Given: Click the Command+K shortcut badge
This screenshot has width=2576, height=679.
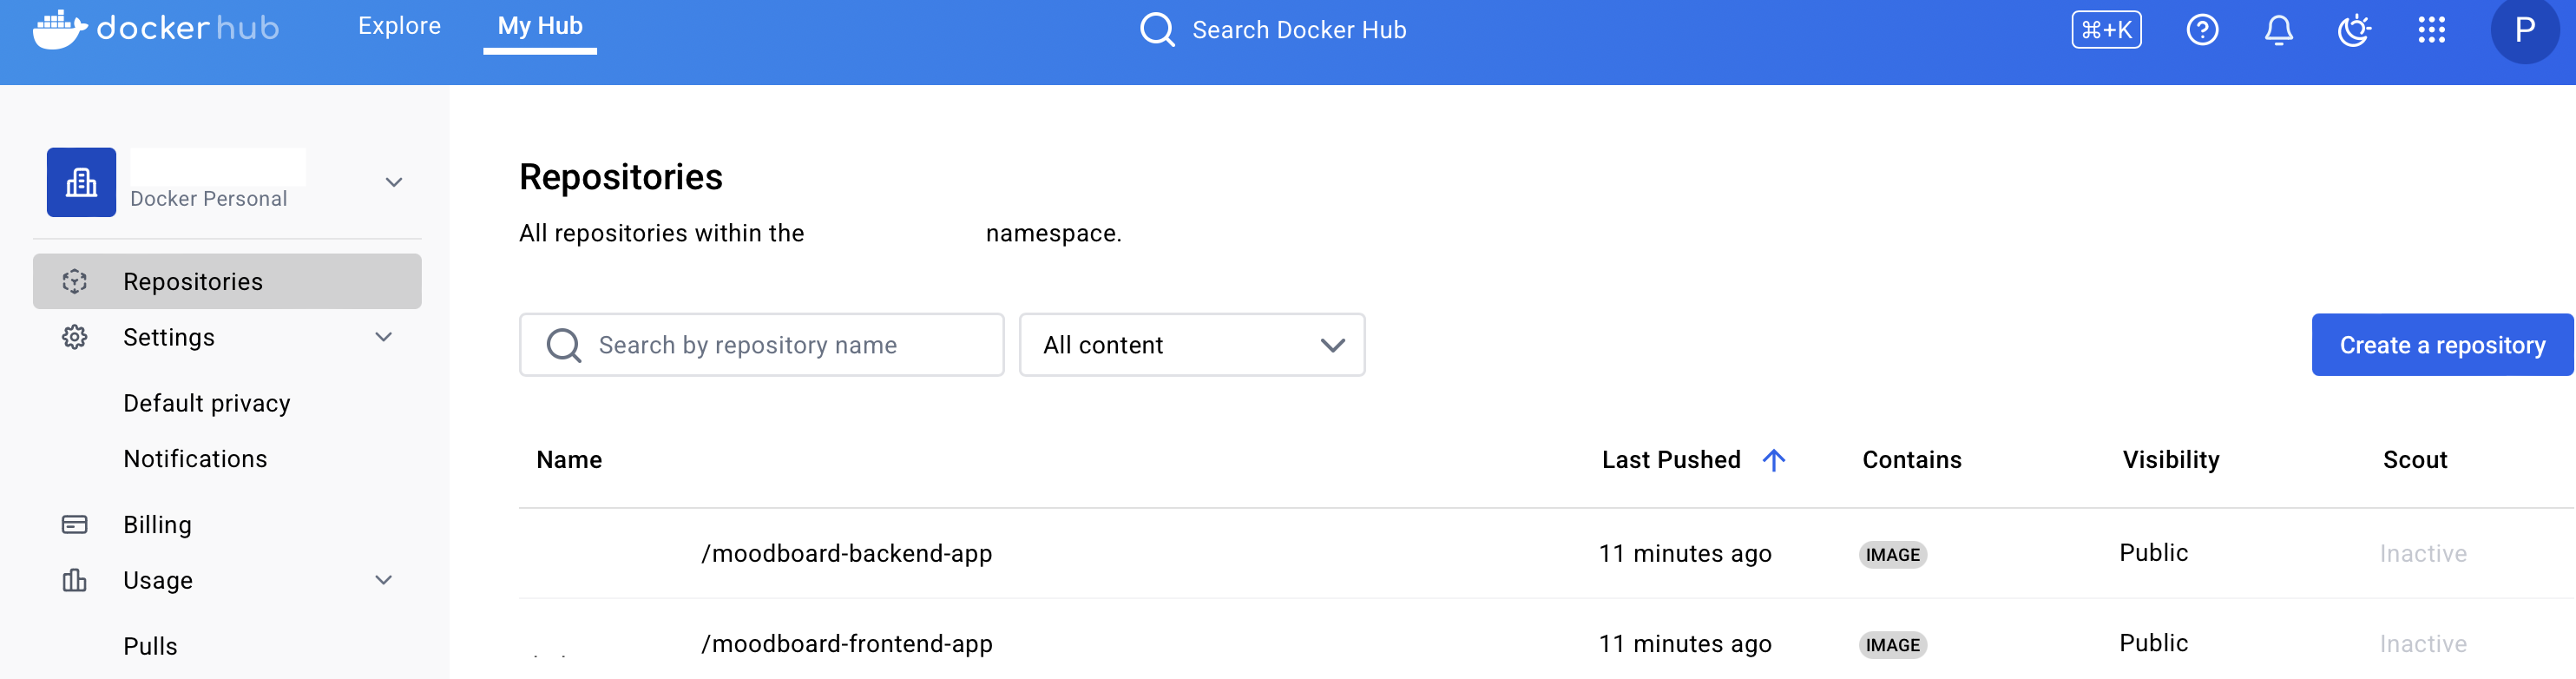Looking at the screenshot, I should (x=2105, y=30).
